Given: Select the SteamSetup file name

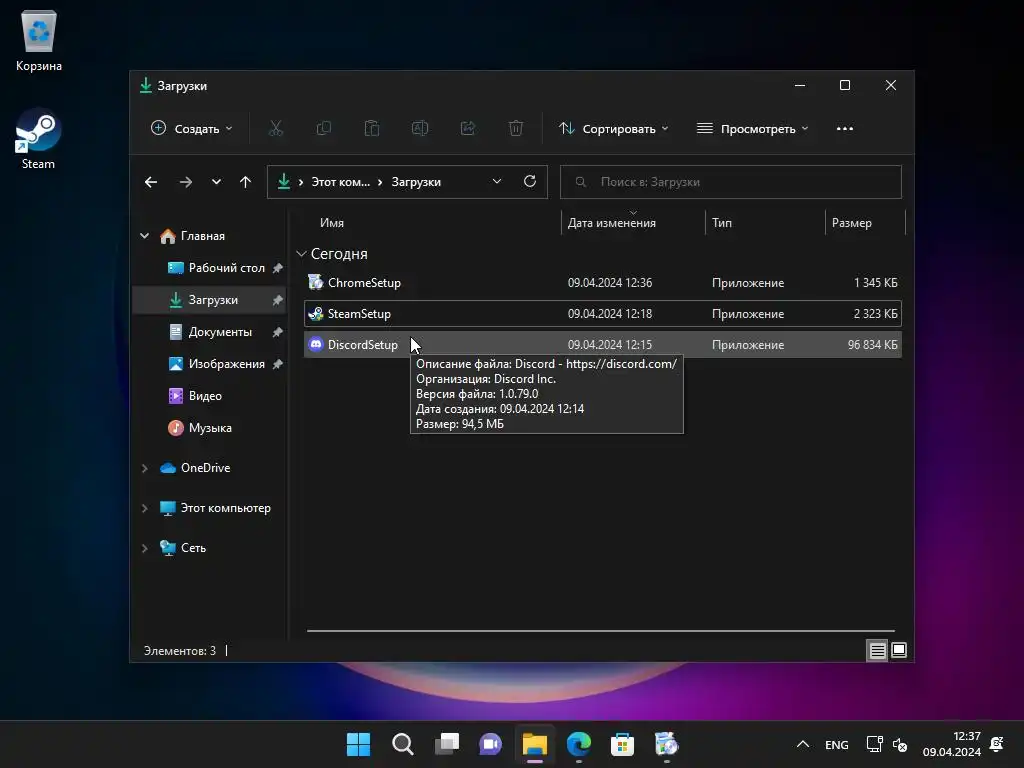Looking at the screenshot, I should pyautogui.click(x=359, y=314).
